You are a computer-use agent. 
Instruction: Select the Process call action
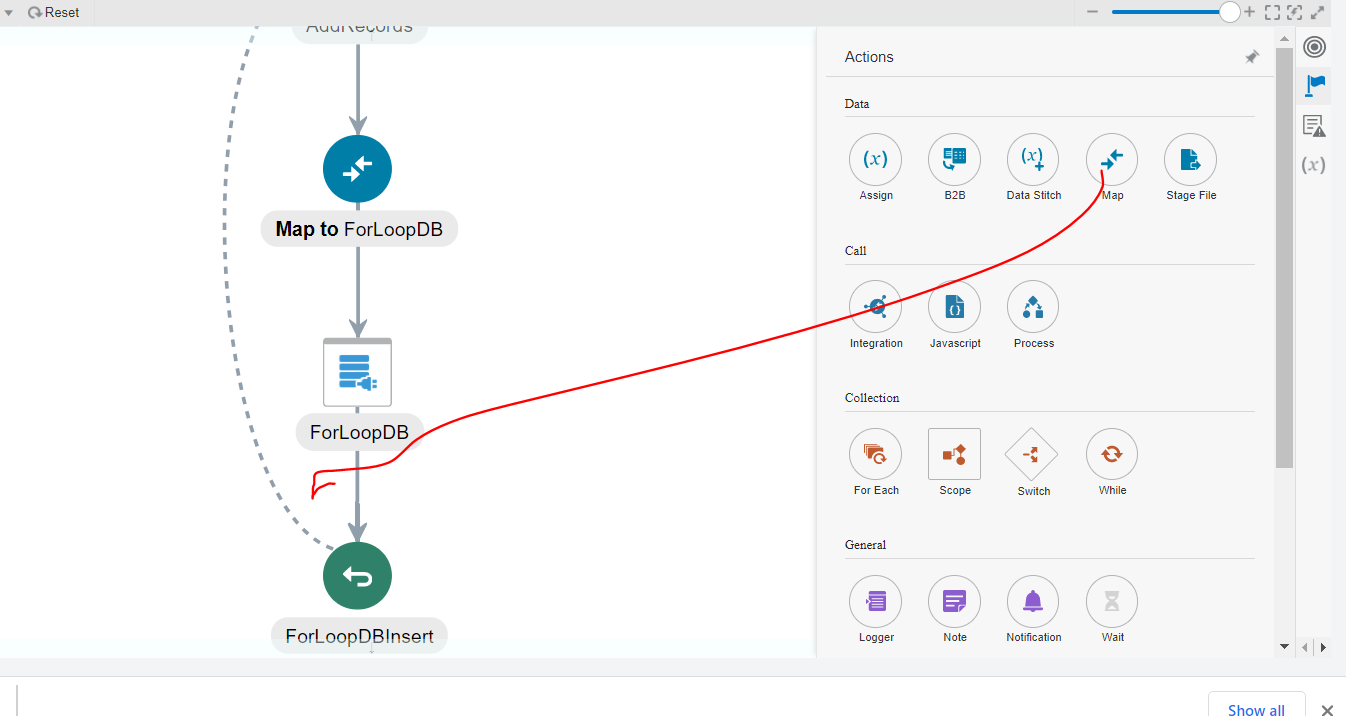pos(1032,307)
